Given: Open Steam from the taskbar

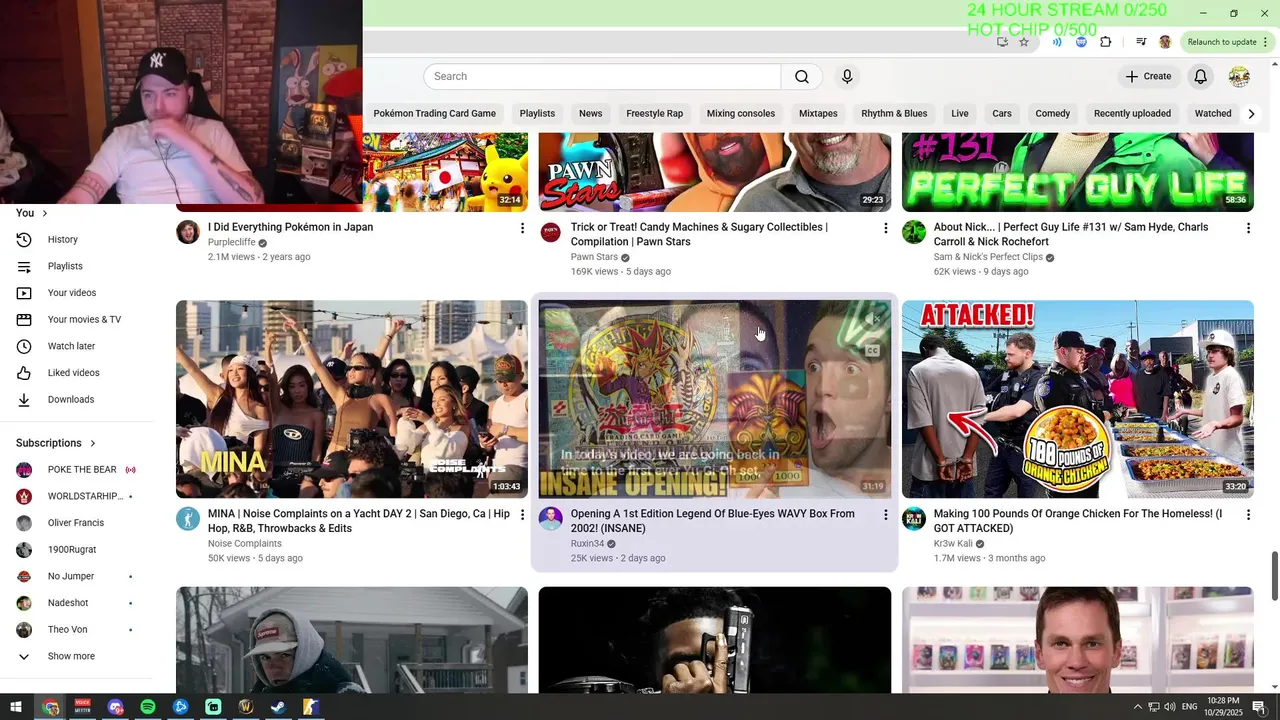Looking at the screenshot, I should (278, 707).
